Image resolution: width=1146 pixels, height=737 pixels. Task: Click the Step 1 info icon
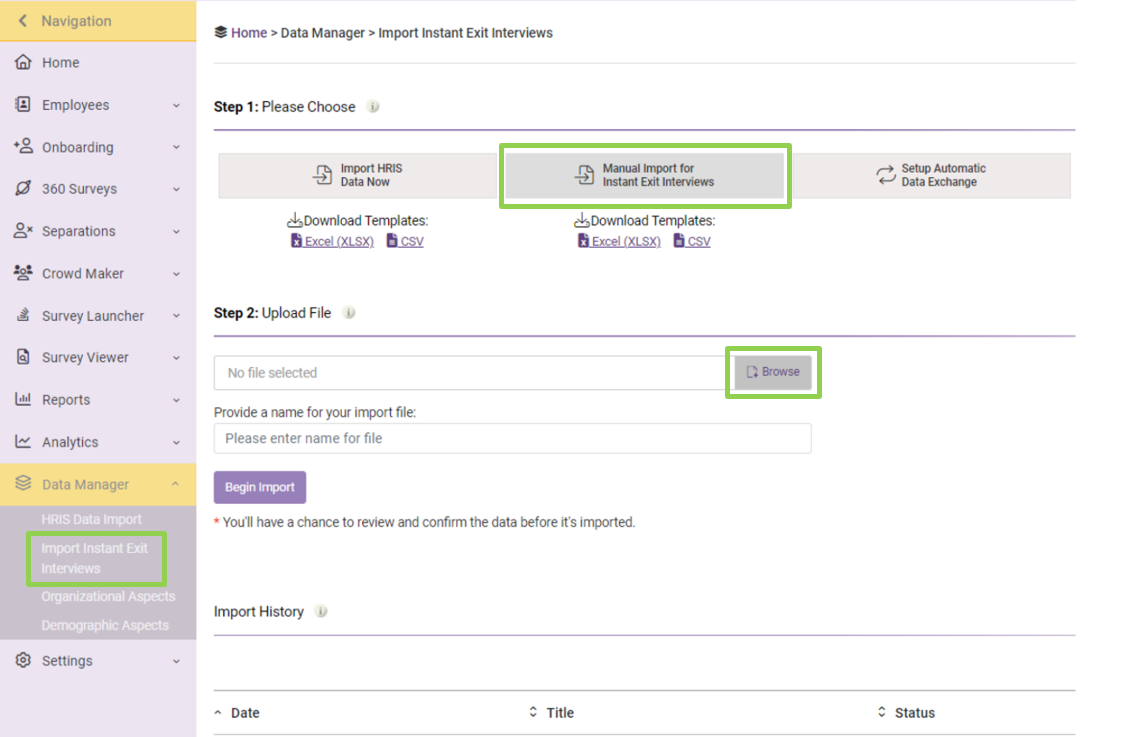[x=375, y=106]
